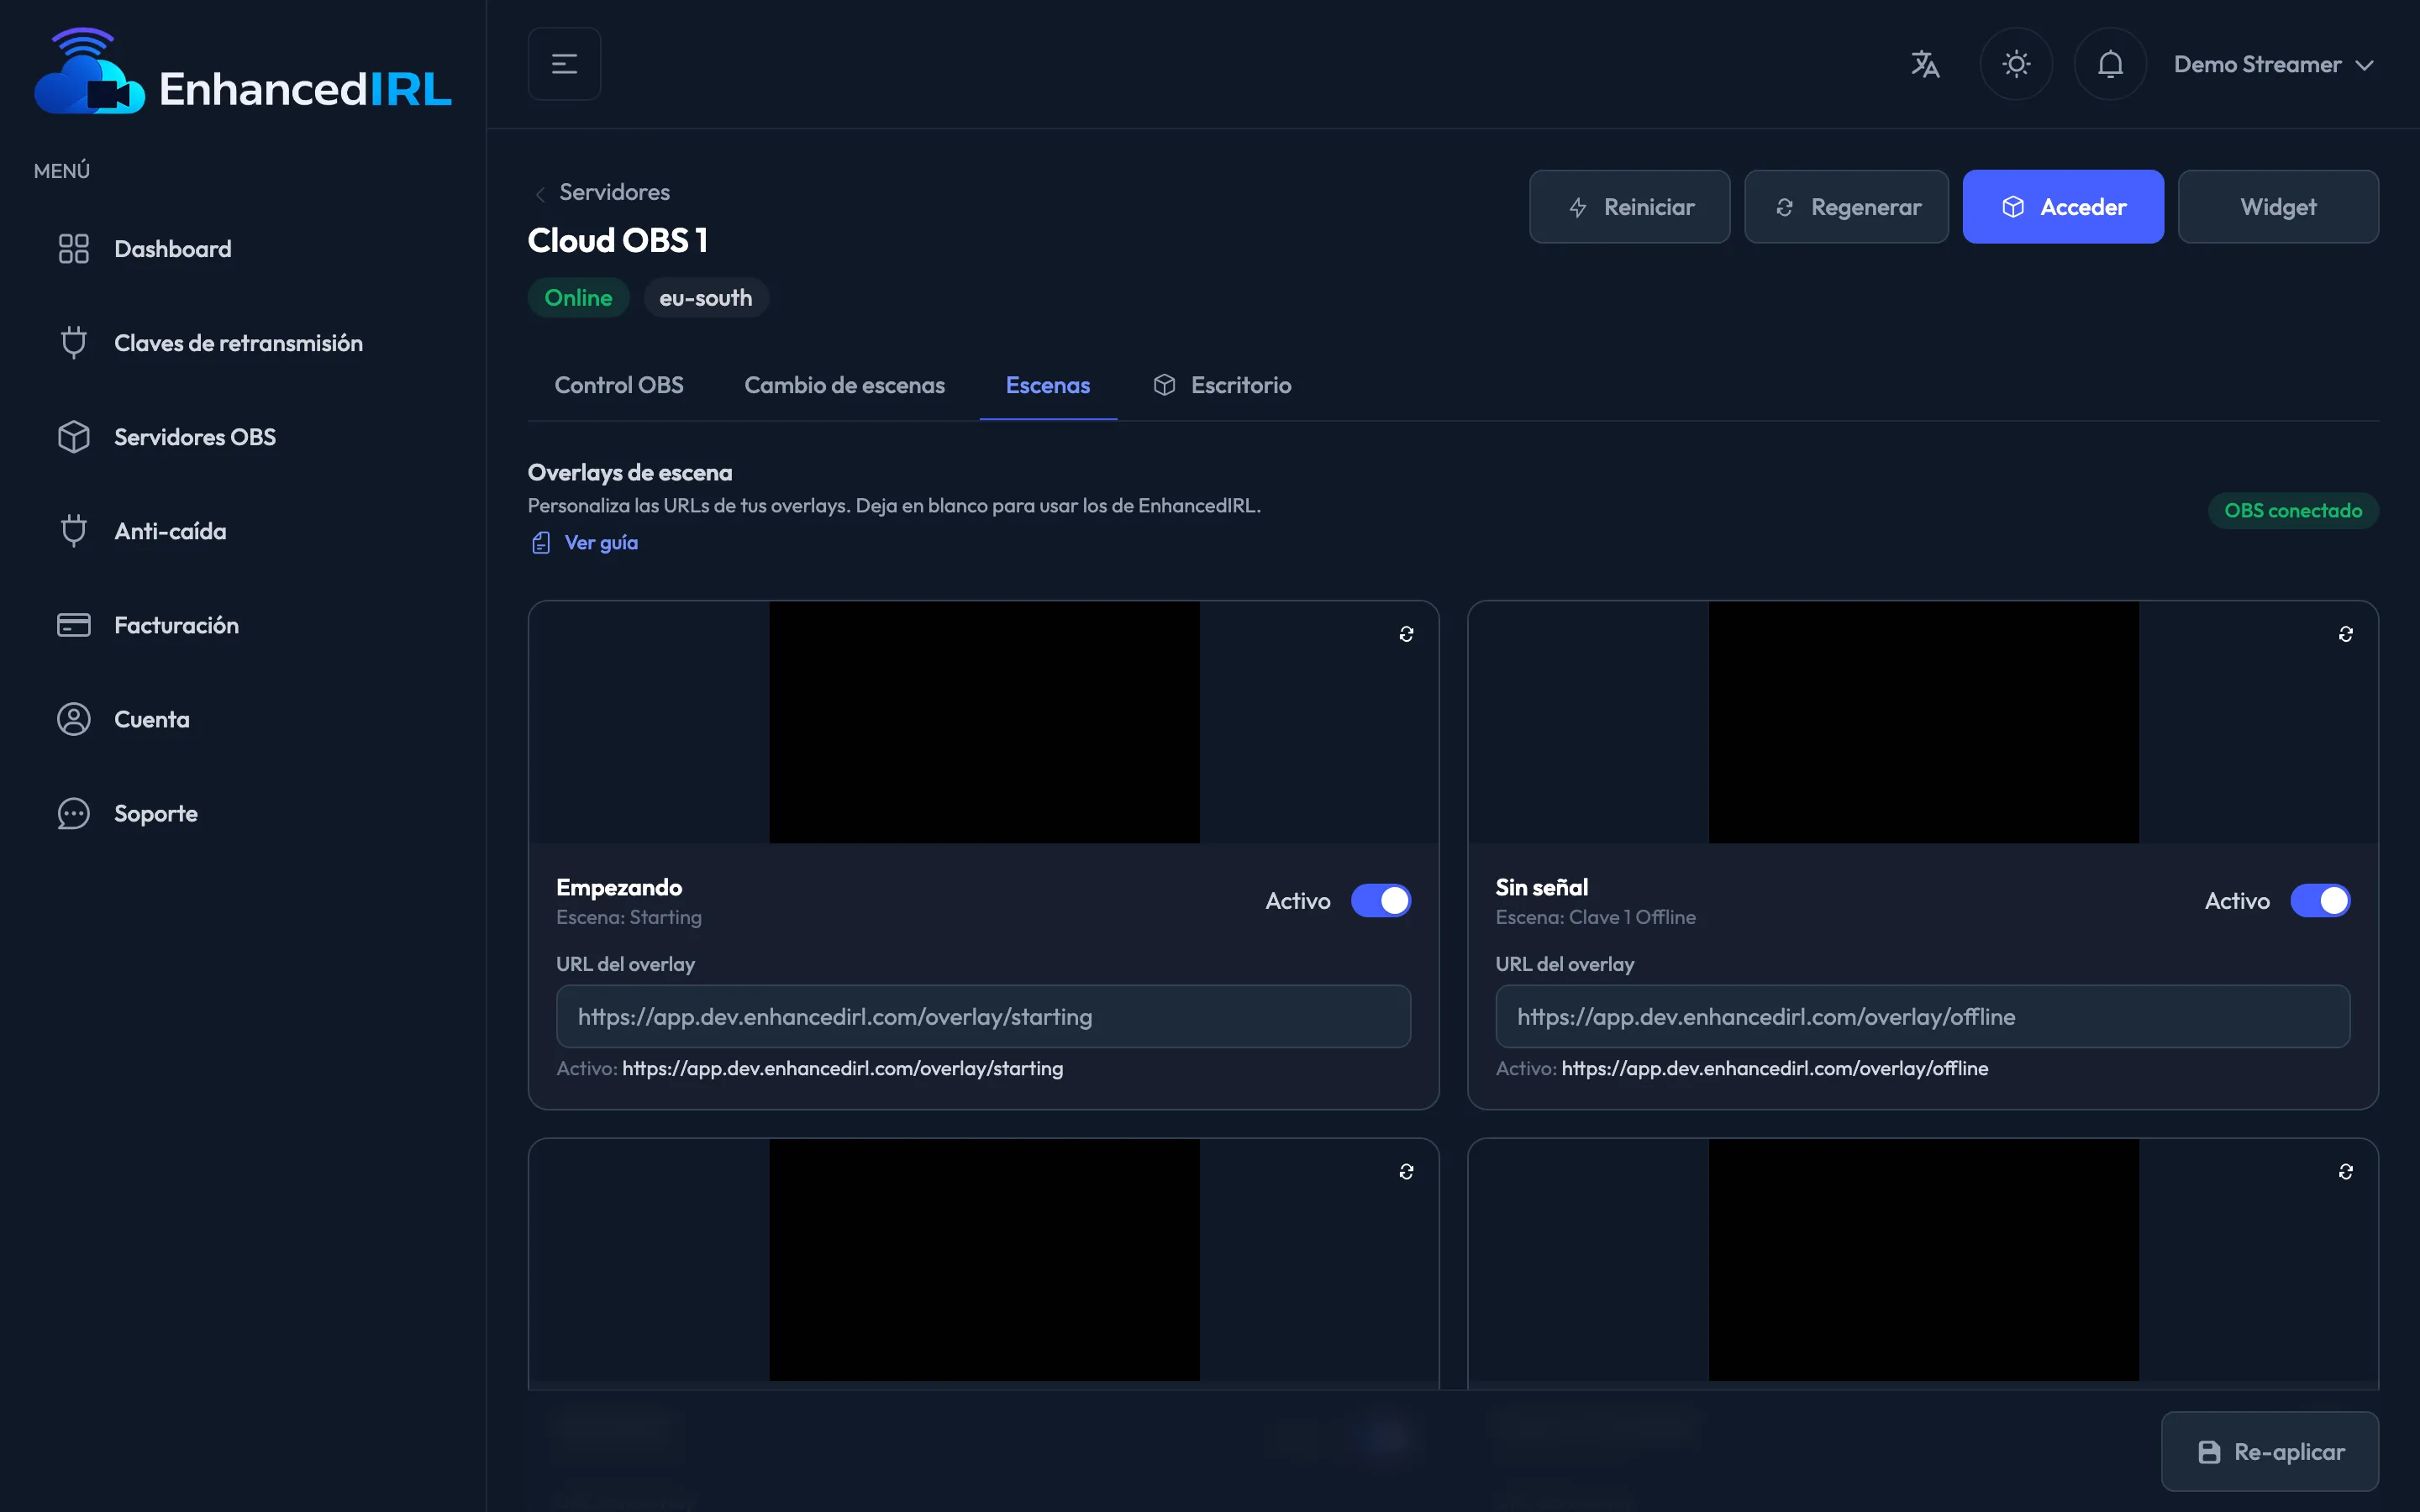The height and width of the screenshot is (1512, 2420).
Task: Click the Escena: Starting label
Action: tap(629, 917)
